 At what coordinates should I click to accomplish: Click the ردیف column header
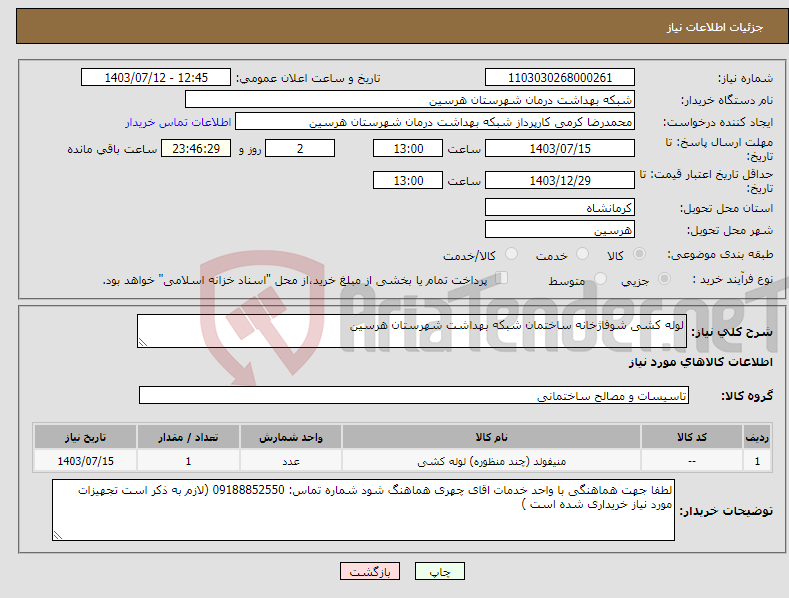[x=757, y=437]
